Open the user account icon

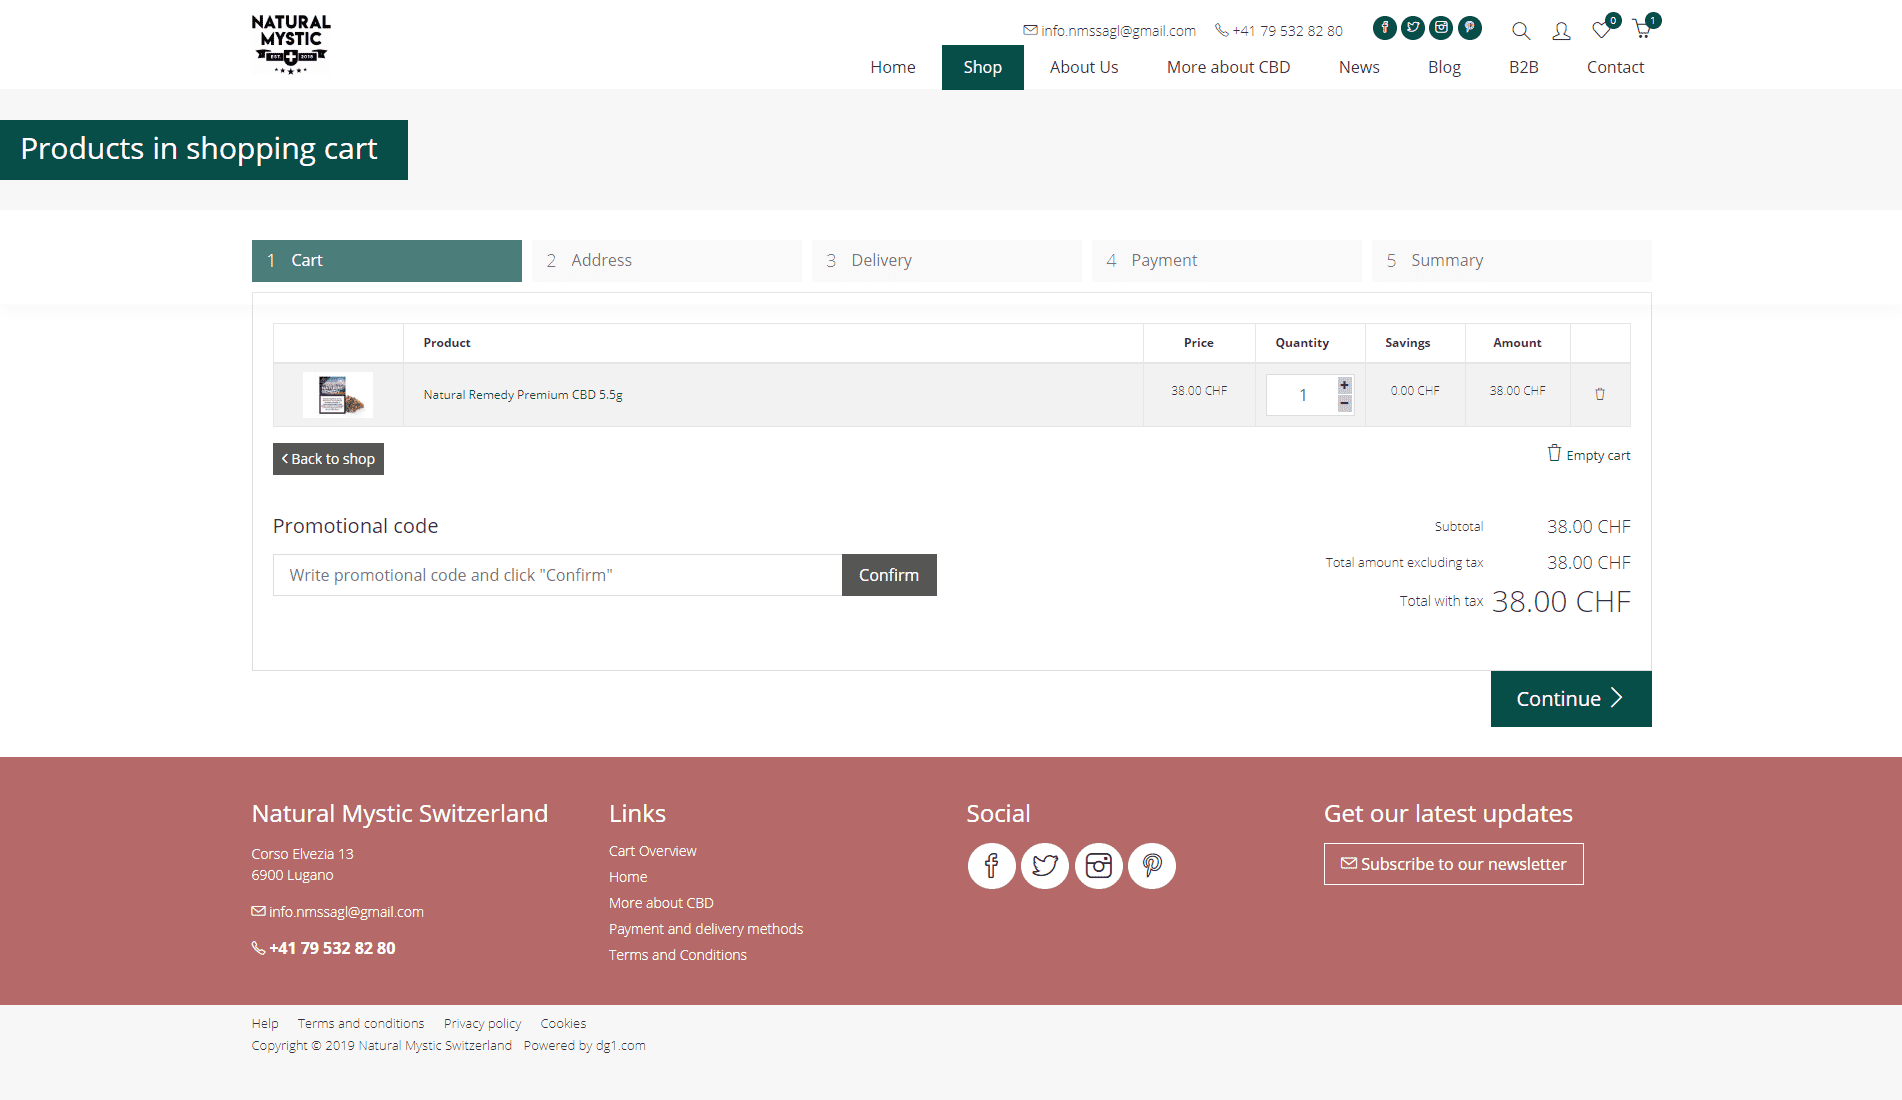tap(1561, 31)
